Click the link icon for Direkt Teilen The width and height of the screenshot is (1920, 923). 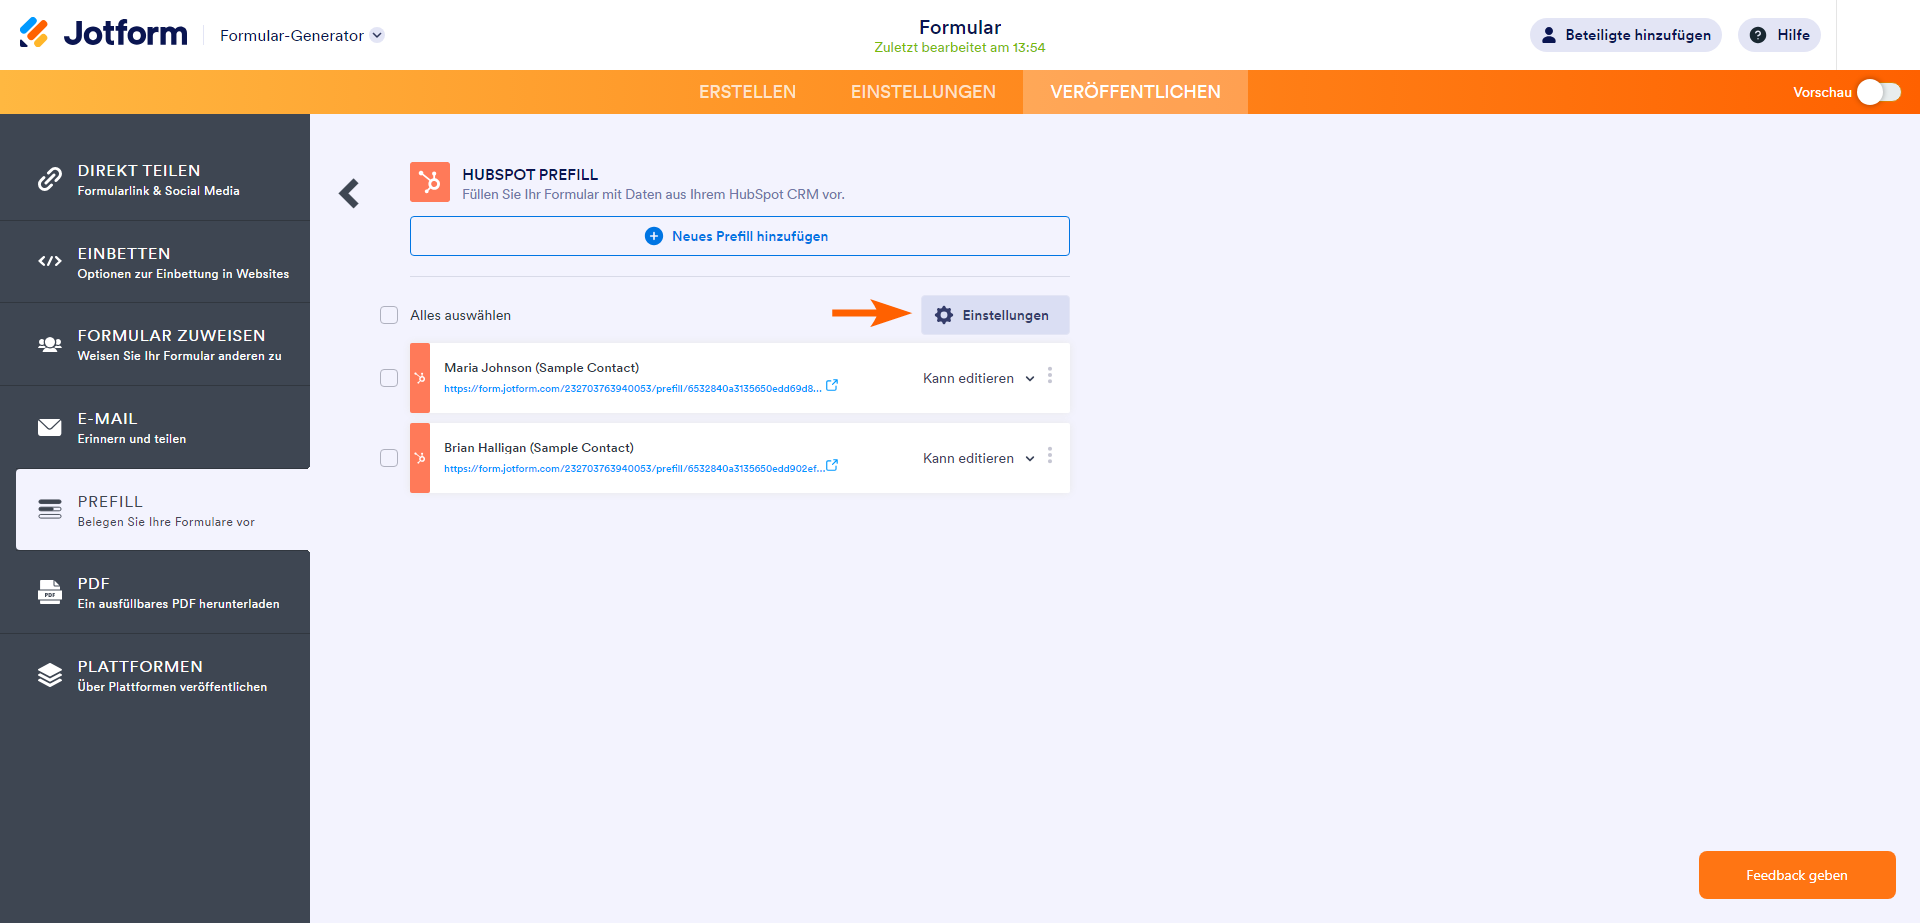click(x=50, y=179)
